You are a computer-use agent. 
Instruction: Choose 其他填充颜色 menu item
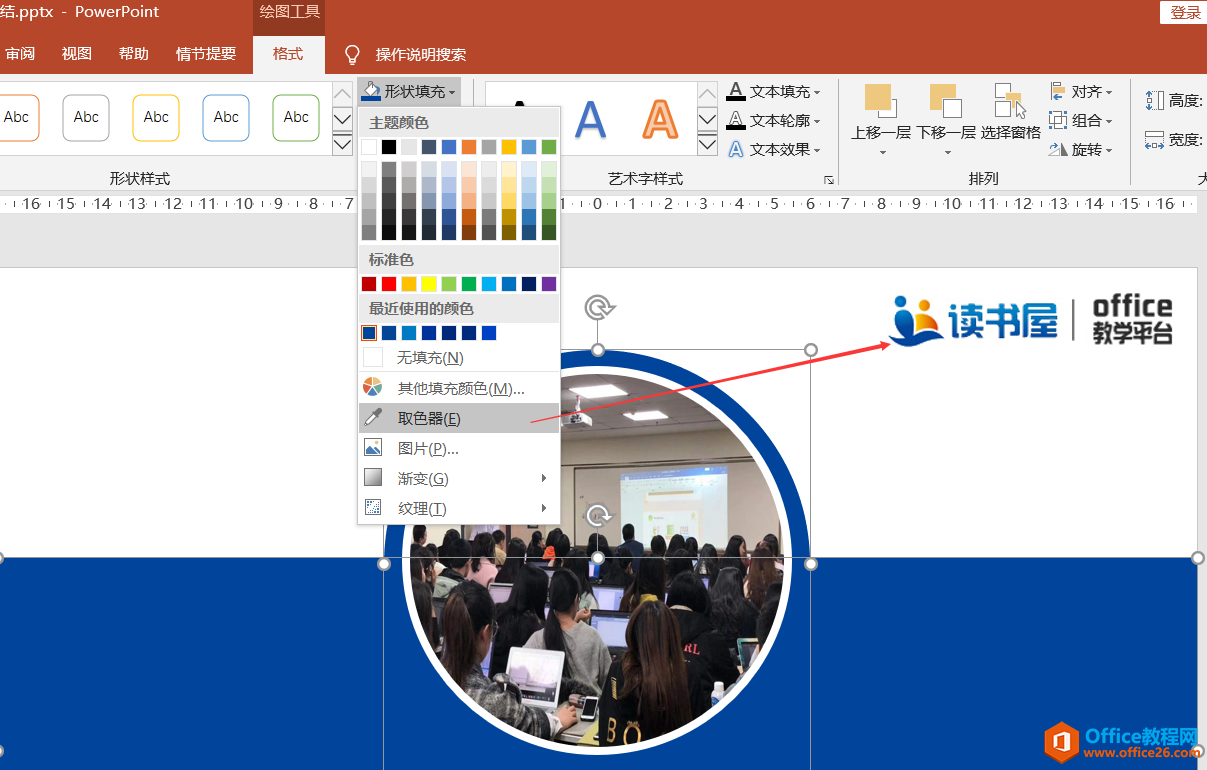coord(459,388)
